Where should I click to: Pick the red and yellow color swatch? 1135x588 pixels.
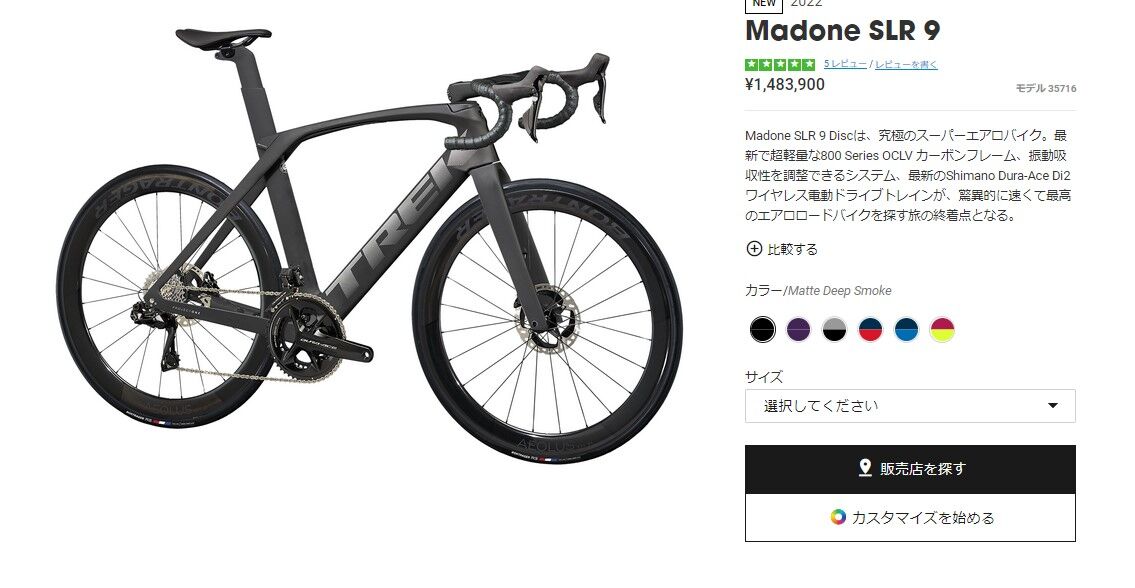tap(942, 329)
